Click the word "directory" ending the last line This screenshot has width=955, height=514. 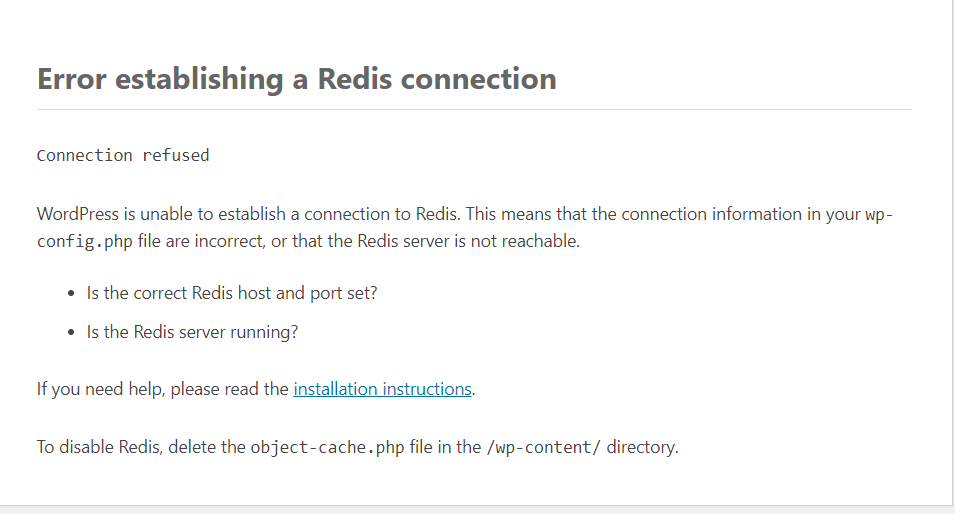coord(641,448)
